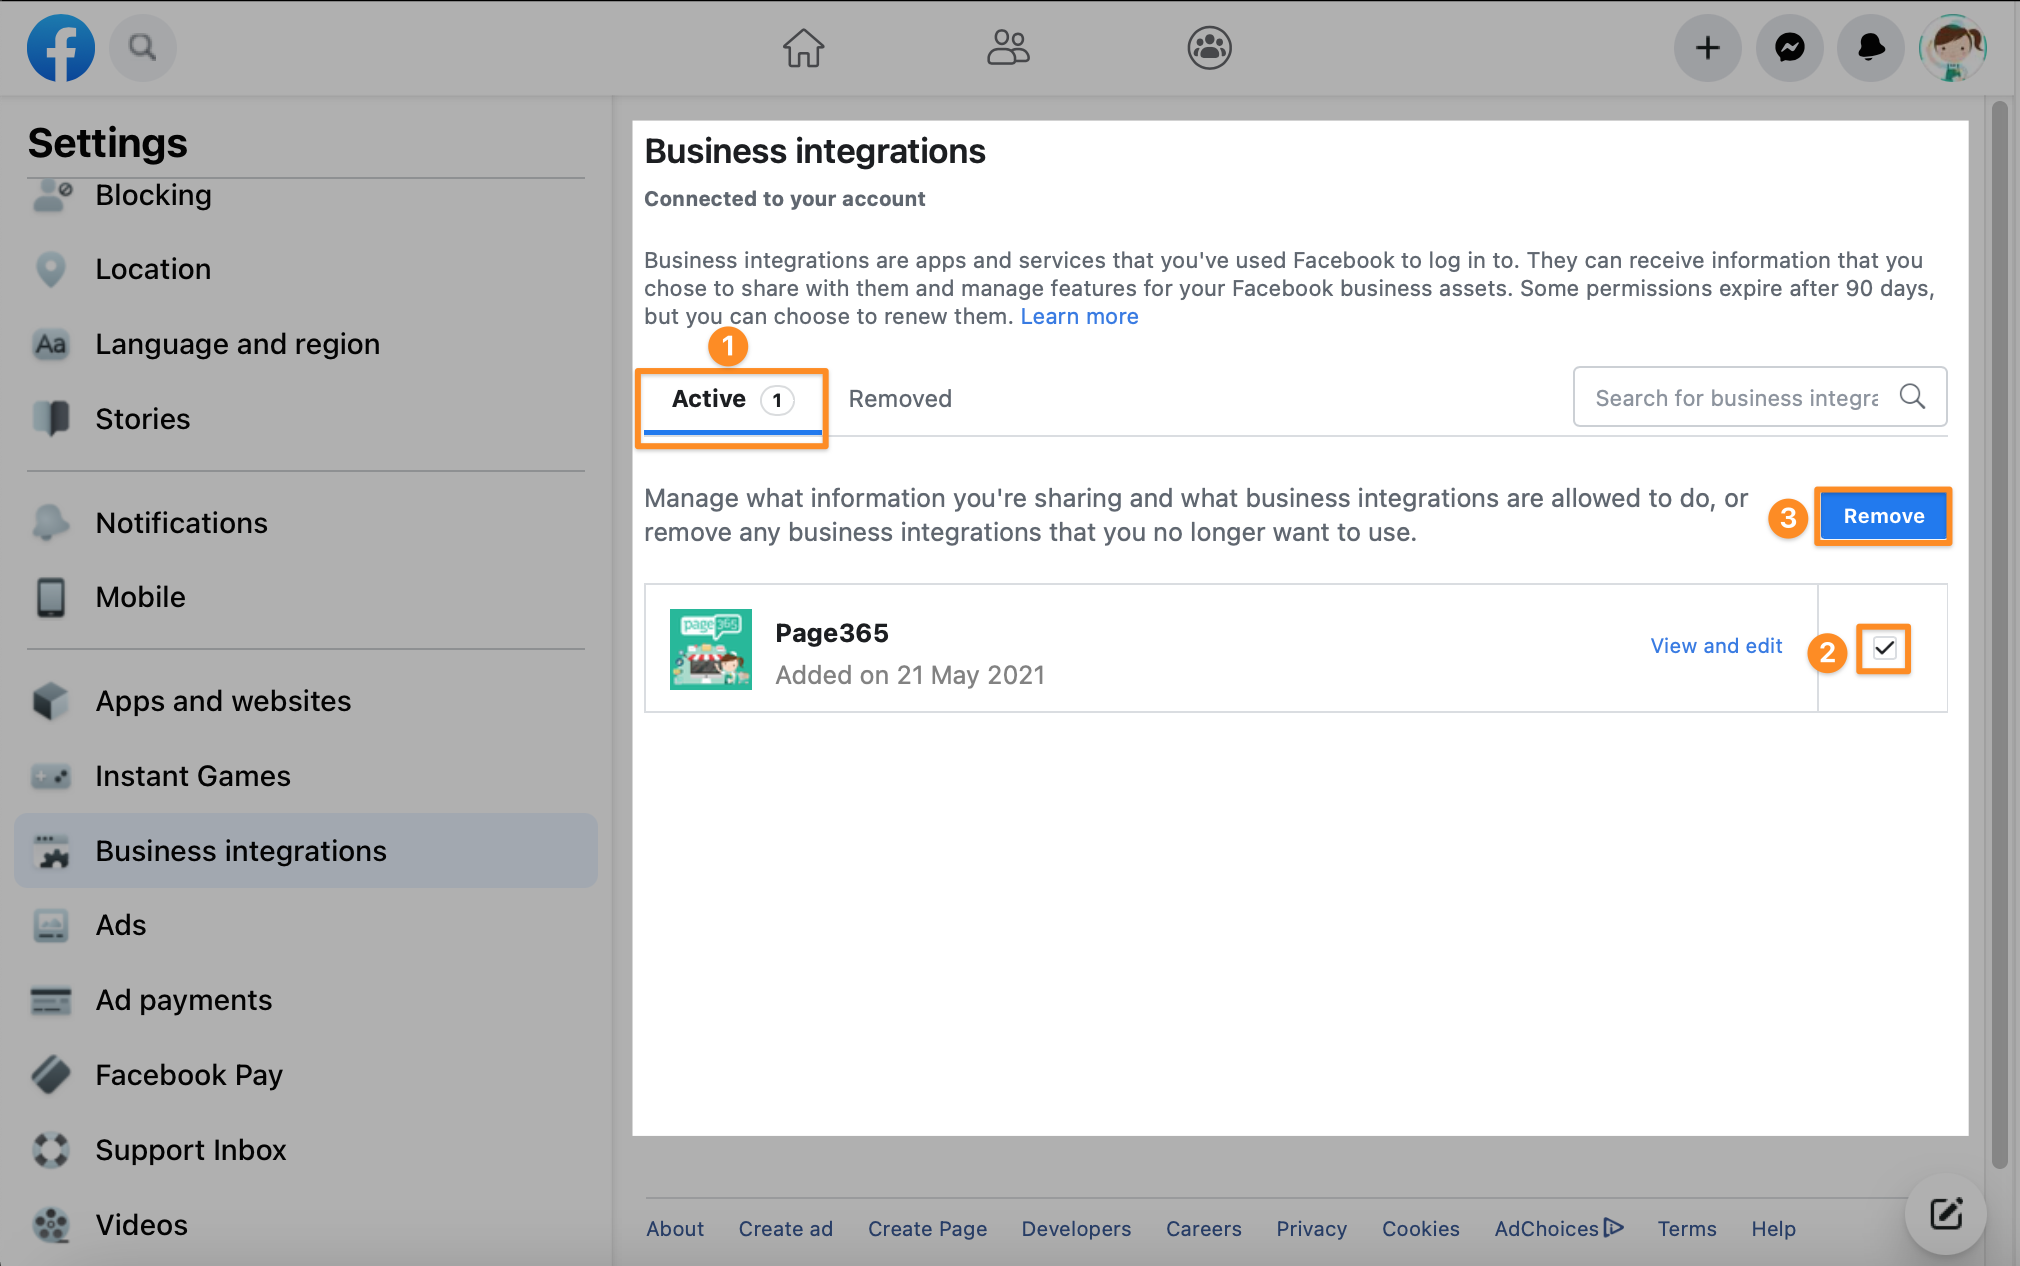This screenshot has width=2020, height=1266.
Task: Click the search magnifier beside Facebook logo
Action: [142, 47]
